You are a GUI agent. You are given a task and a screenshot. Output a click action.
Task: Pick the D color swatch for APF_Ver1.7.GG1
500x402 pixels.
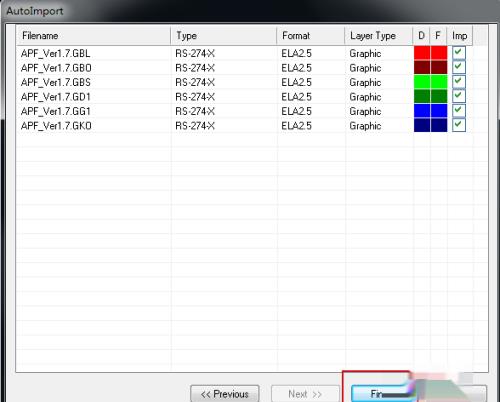[422, 111]
